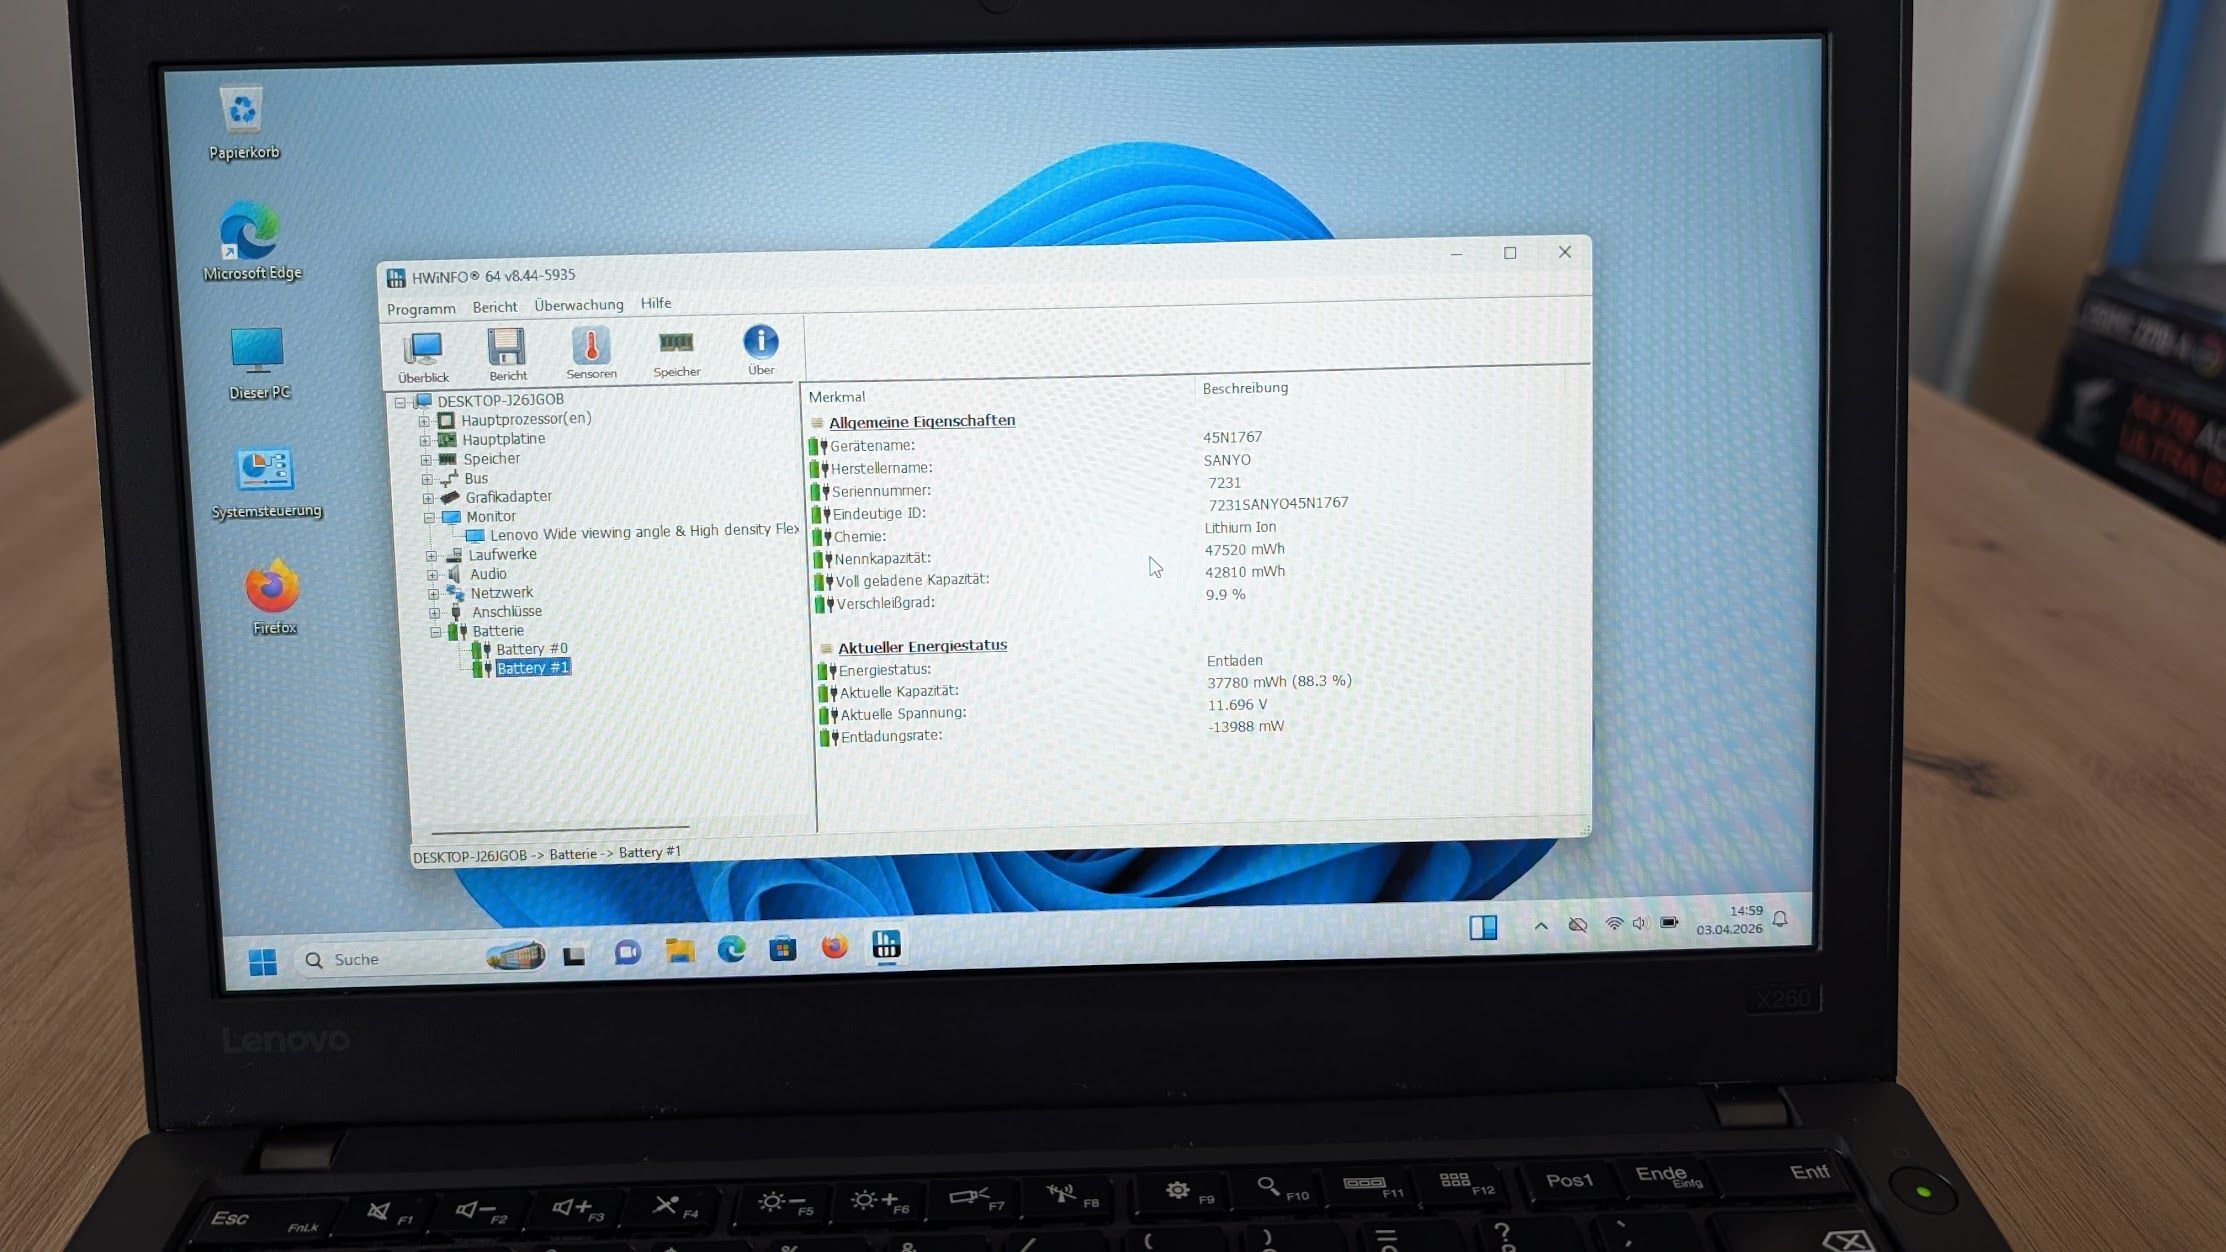The image size is (2226, 1252).
Task: Select the Entladen energy status value
Action: (x=1235, y=661)
